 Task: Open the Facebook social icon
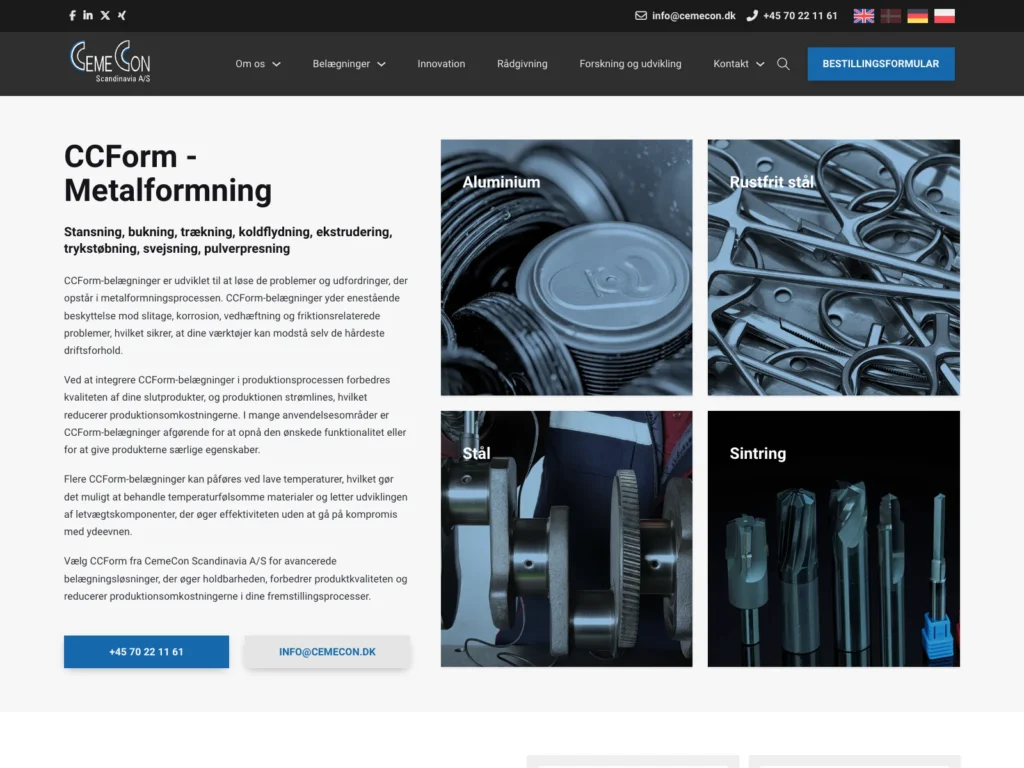coord(72,16)
